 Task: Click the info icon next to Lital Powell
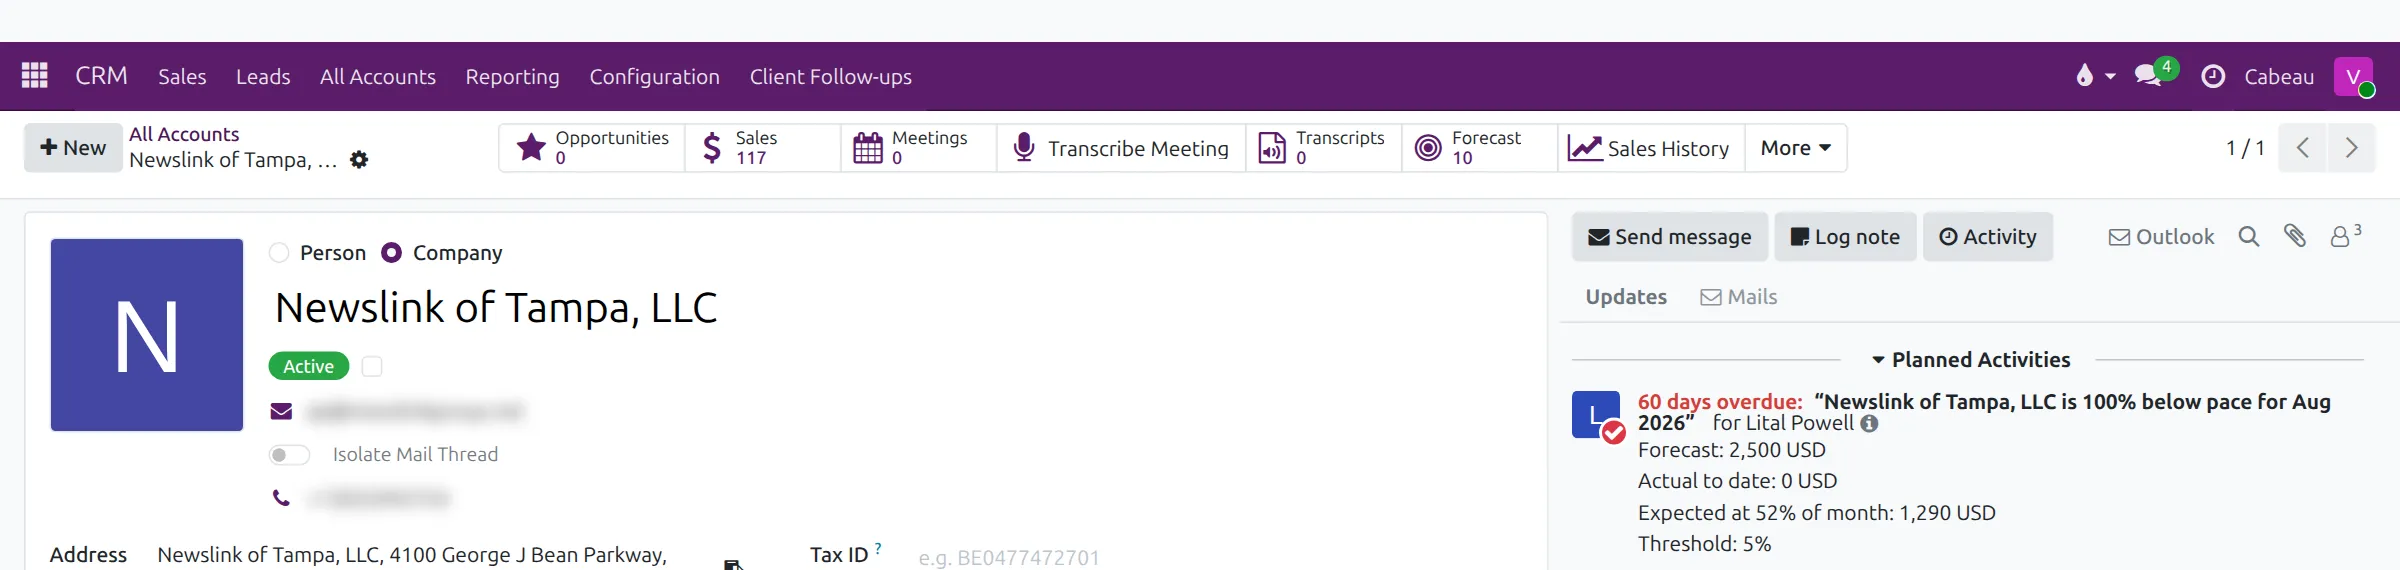click(x=1869, y=423)
